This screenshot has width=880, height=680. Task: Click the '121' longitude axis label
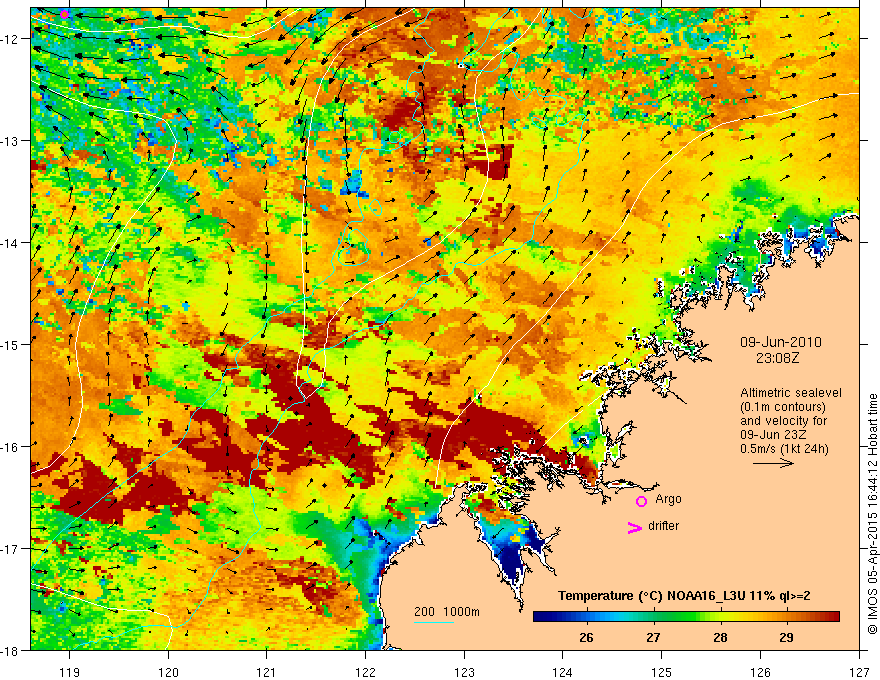pos(267,672)
